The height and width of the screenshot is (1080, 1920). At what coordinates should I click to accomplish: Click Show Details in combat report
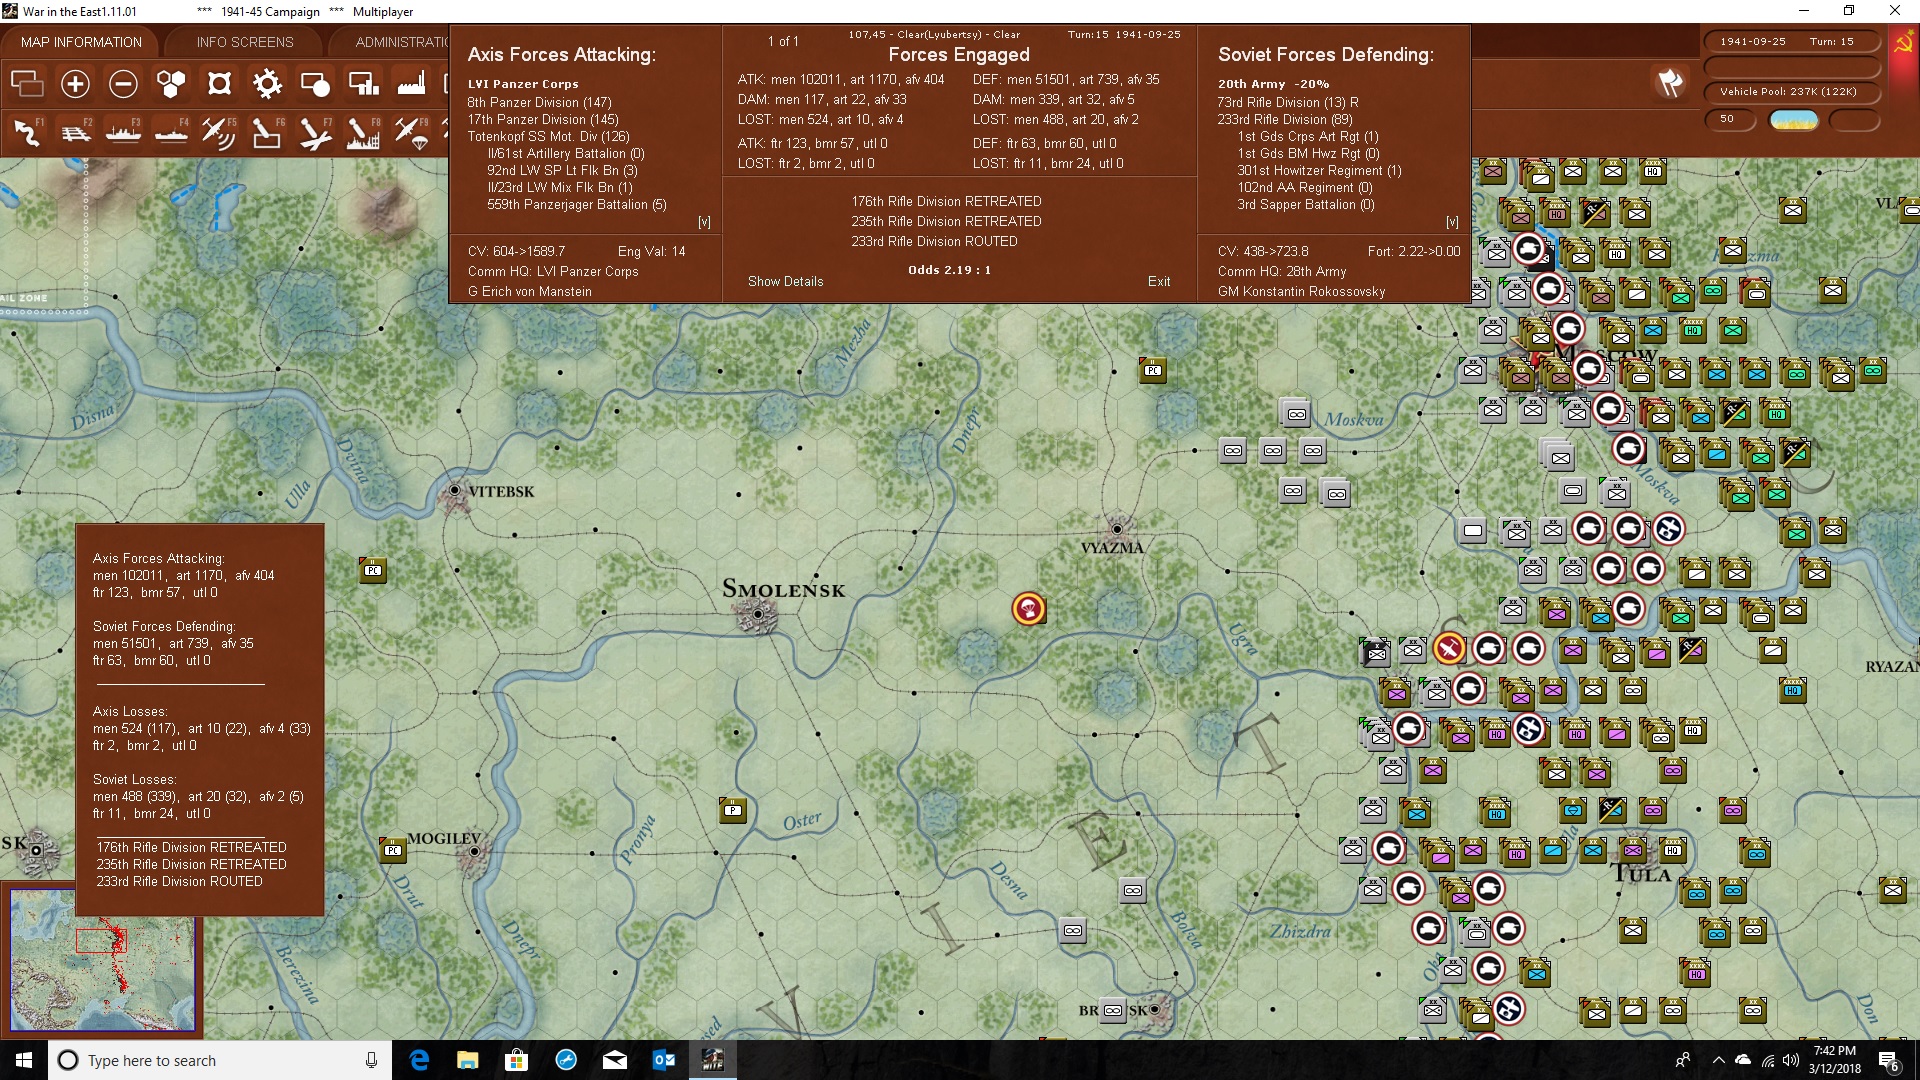tap(785, 281)
